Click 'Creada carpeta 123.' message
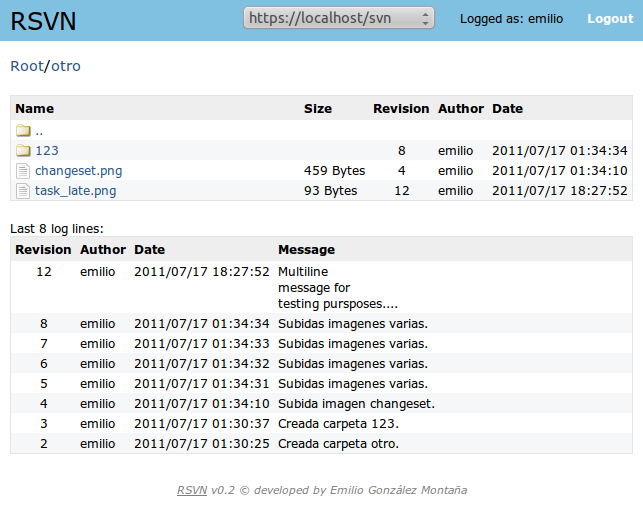Image resolution: width=643 pixels, height=511 pixels. point(338,424)
